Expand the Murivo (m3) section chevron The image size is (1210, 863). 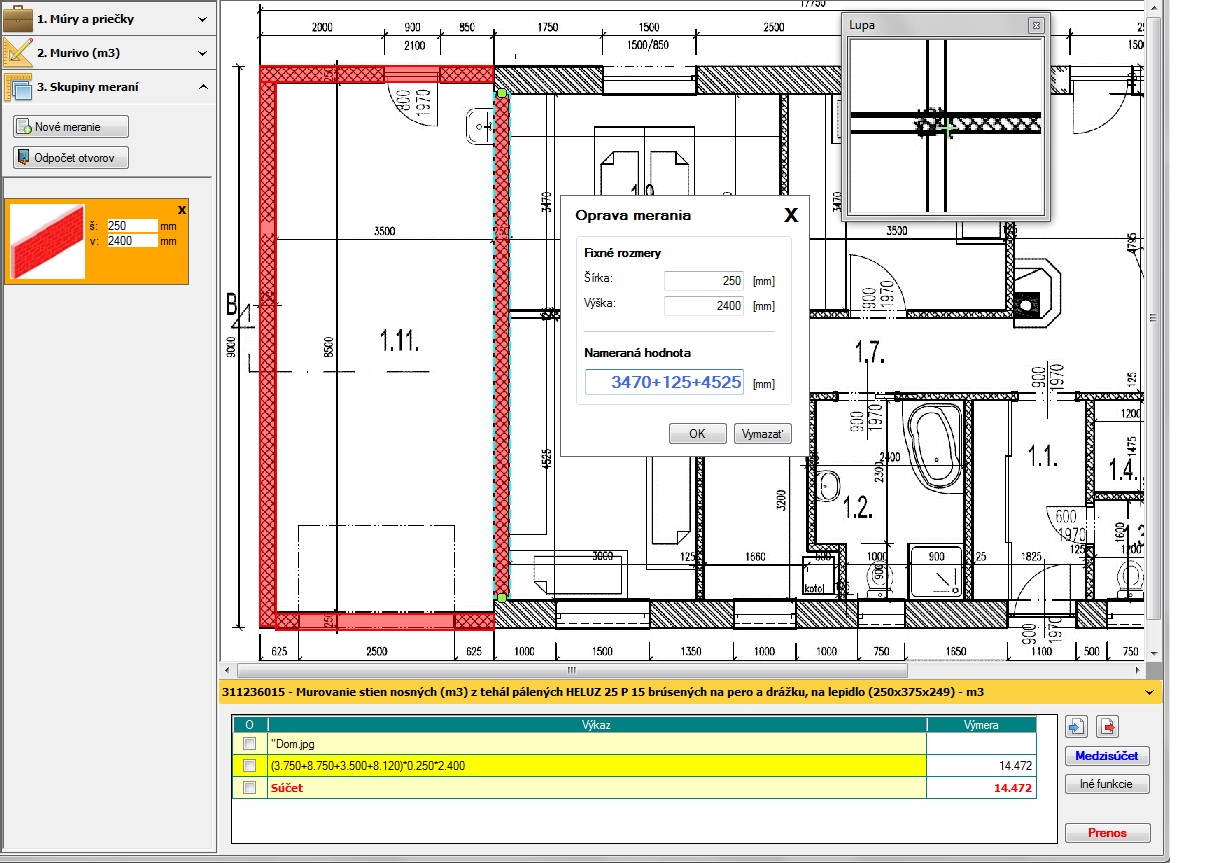click(x=203, y=53)
